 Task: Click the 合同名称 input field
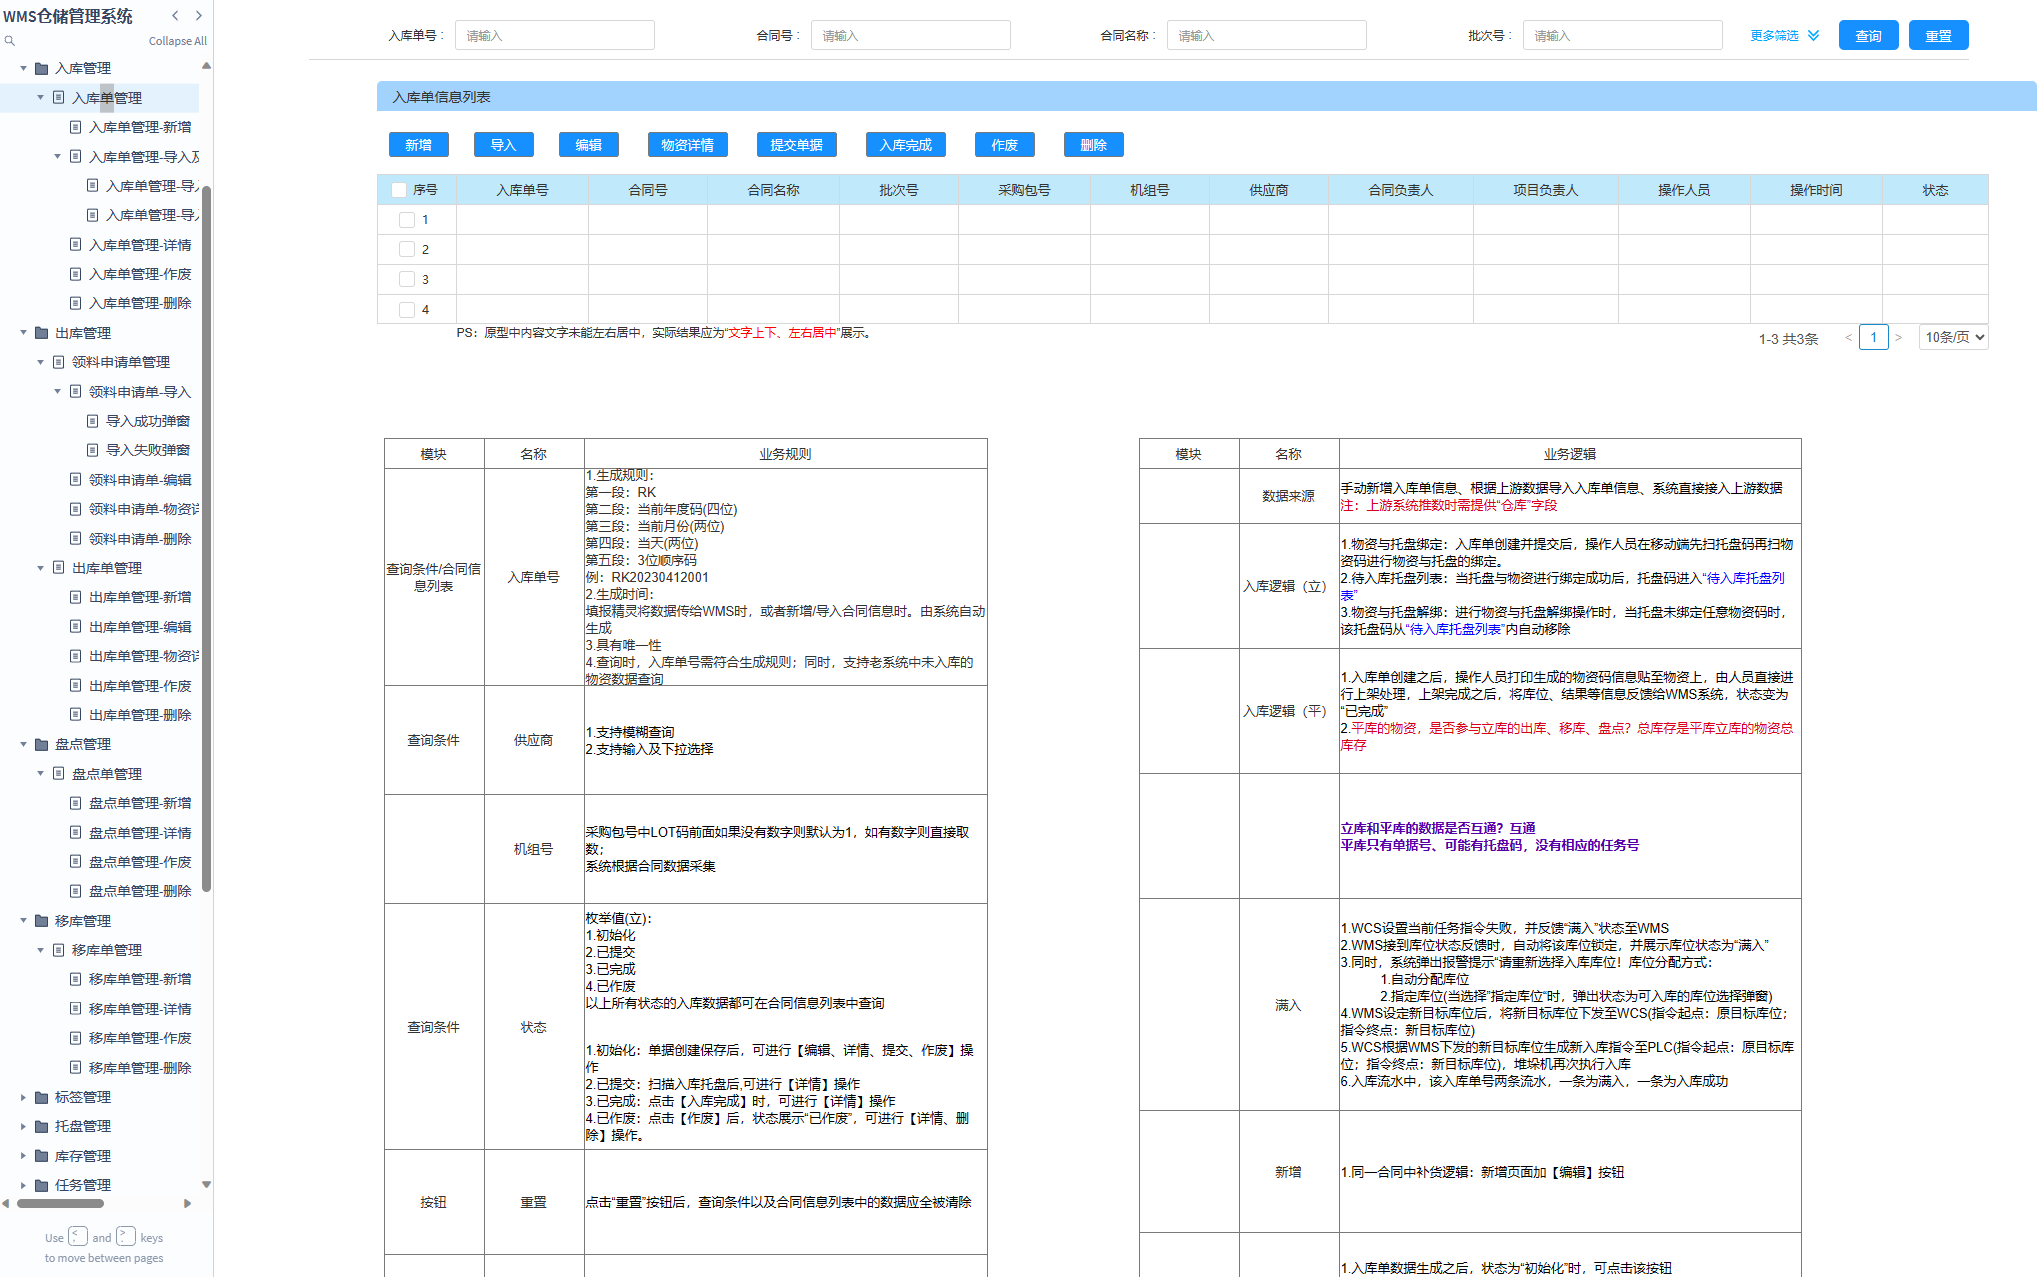point(1266,35)
